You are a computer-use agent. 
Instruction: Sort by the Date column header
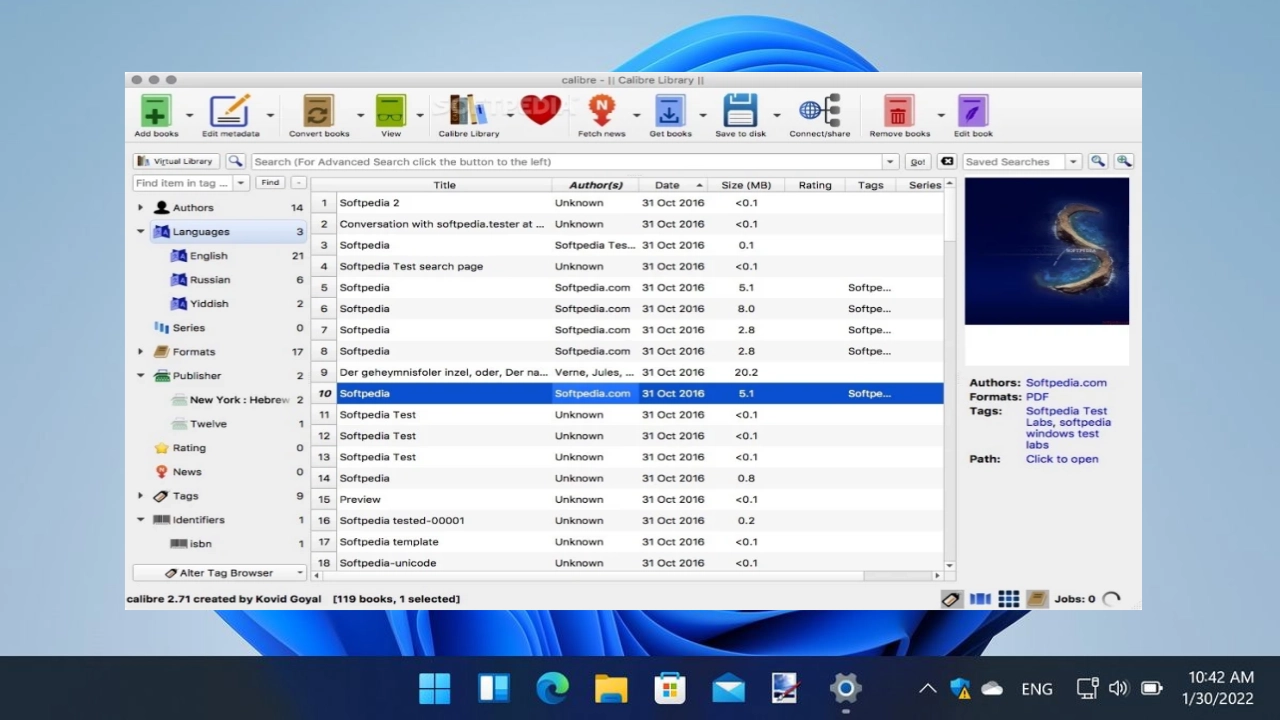(673, 185)
